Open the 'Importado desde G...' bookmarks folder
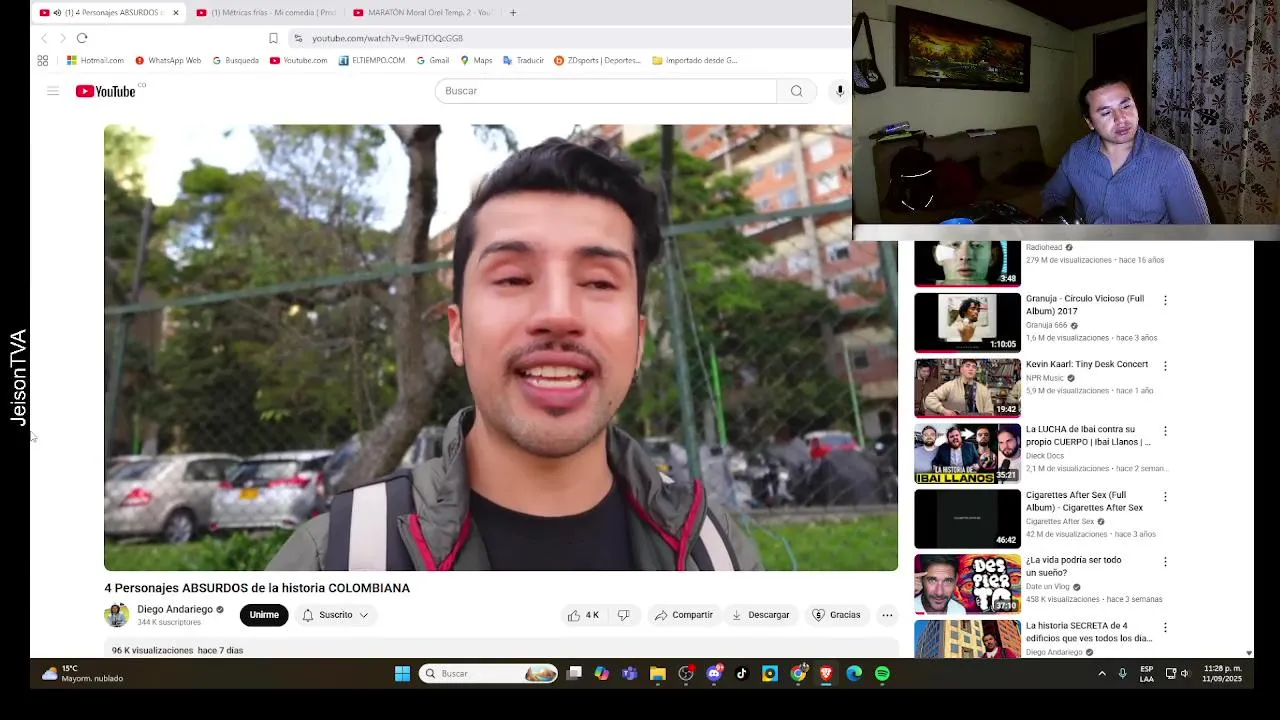Screen dimensions: 1280x720 pos(695,60)
